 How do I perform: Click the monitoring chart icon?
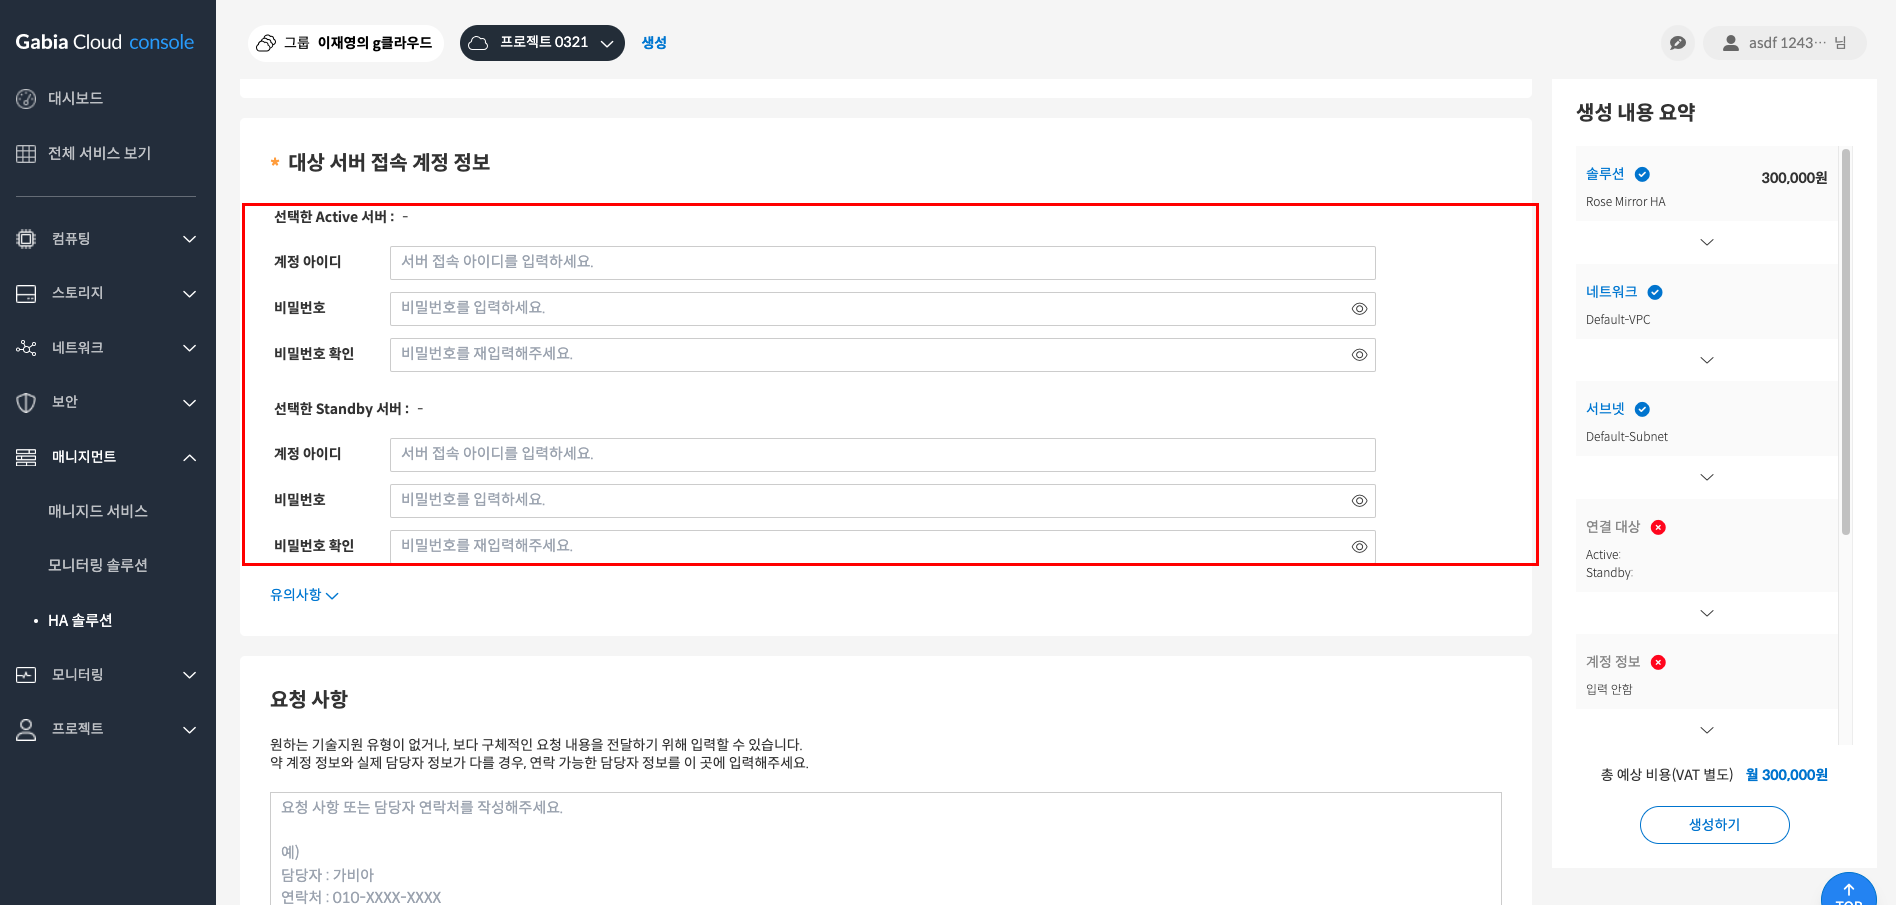click(x=26, y=675)
